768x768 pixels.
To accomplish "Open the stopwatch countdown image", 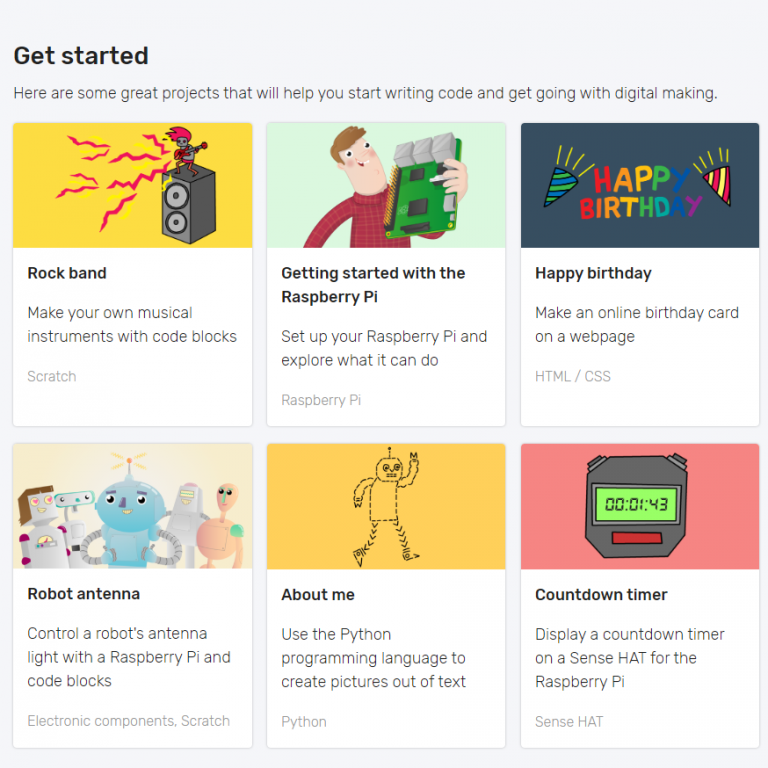I will pos(640,507).
